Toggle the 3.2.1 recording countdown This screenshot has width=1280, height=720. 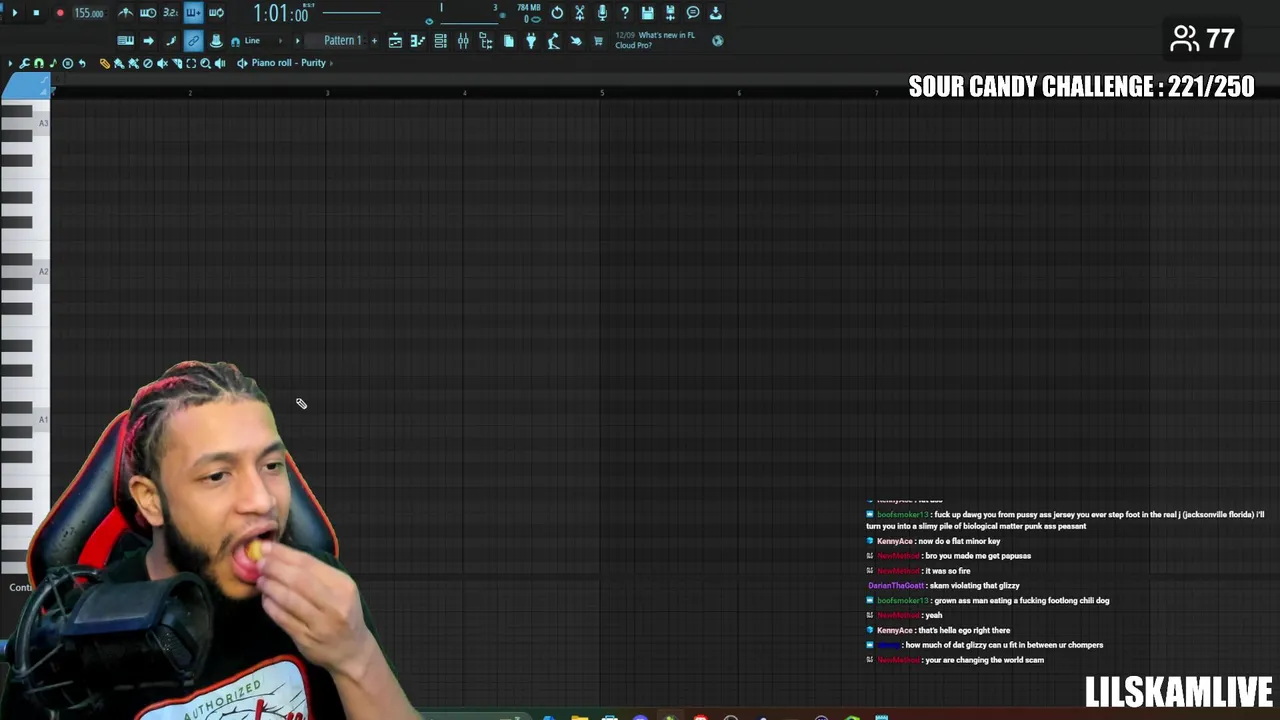[170, 13]
